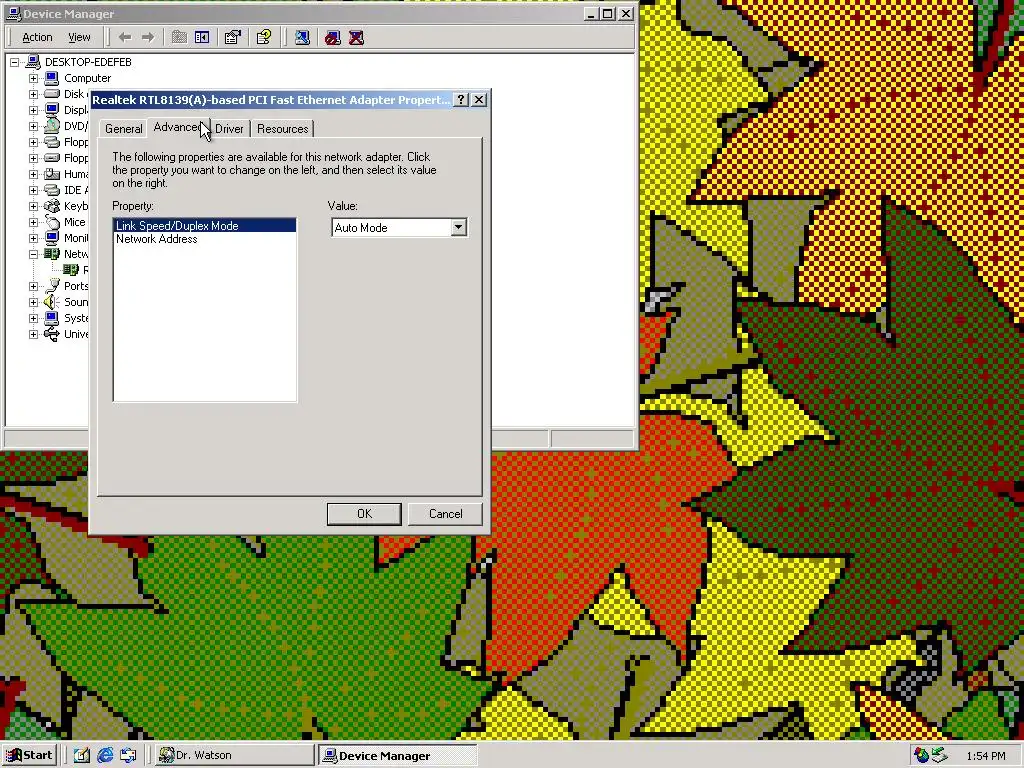Click the Up one level folder icon
Screen dimensions: 1024x768
point(179,37)
